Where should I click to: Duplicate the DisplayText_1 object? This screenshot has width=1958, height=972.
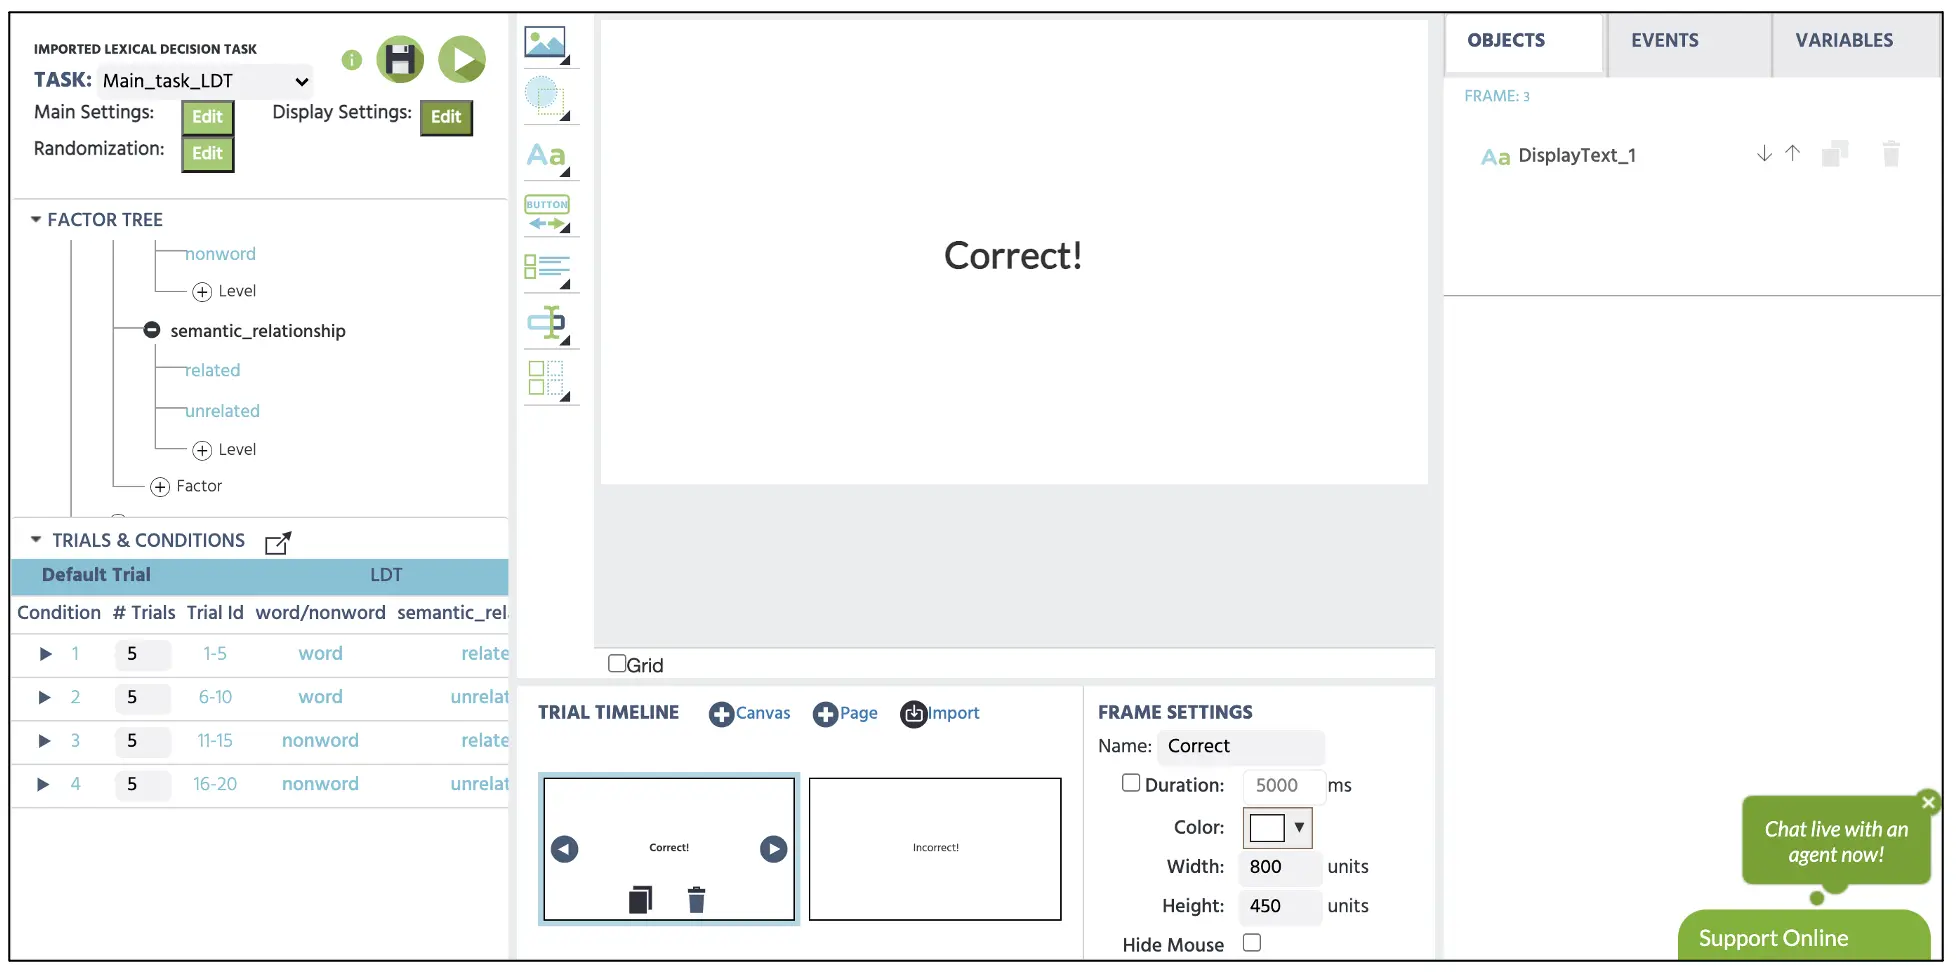(1835, 154)
